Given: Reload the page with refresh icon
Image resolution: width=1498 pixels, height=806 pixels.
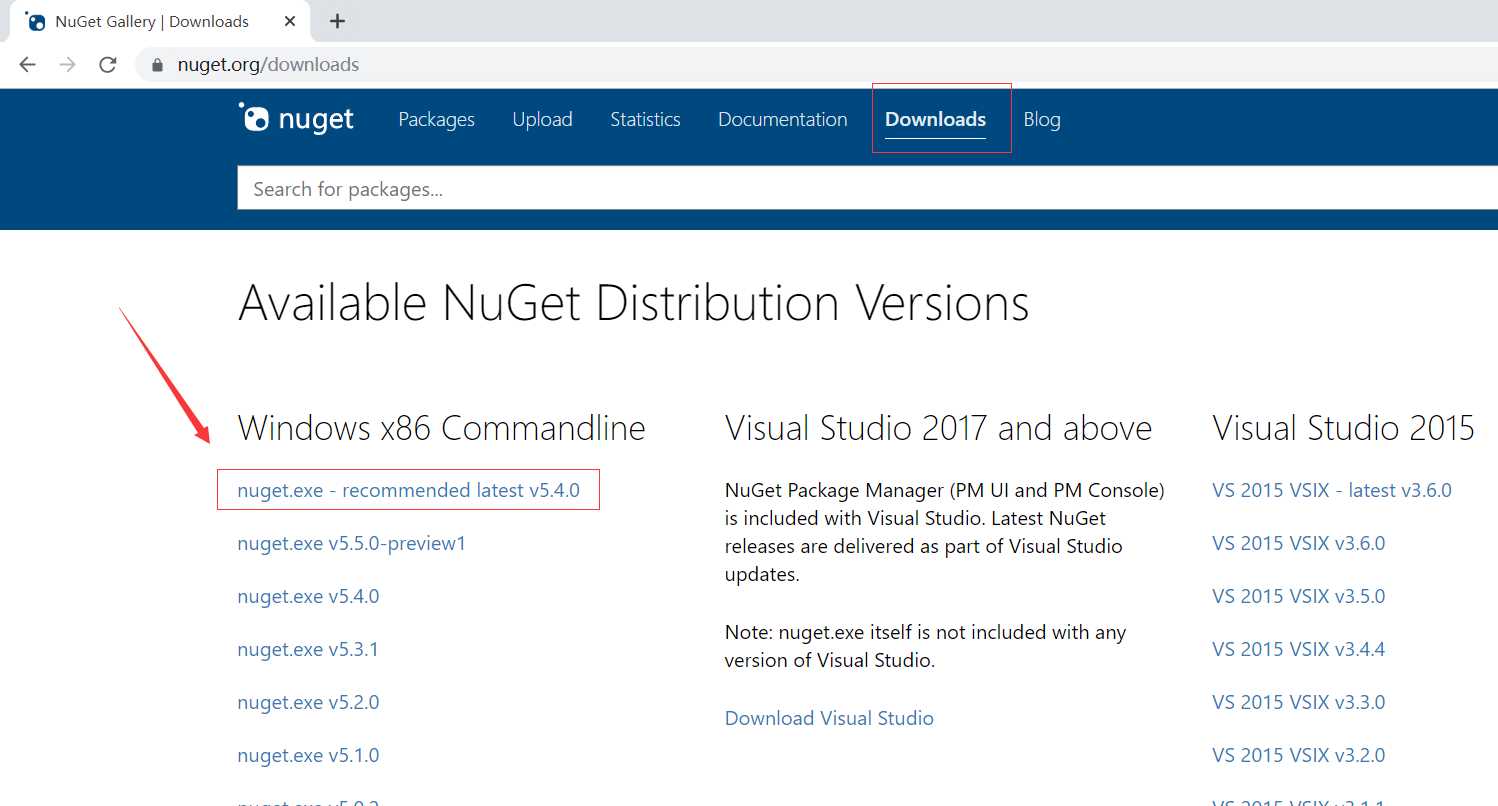Looking at the screenshot, I should point(108,65).
